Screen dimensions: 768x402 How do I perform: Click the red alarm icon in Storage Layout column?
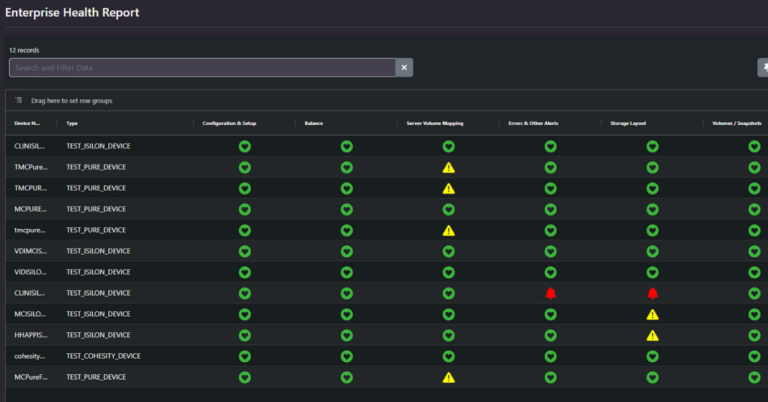[x=652, y=293]
